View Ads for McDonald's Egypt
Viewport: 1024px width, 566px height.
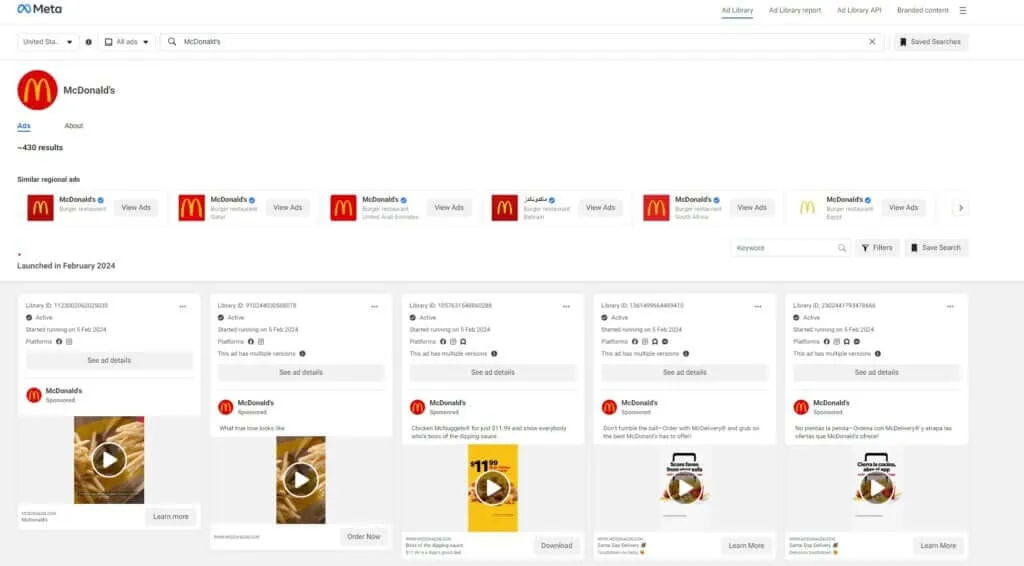[903, 208]
